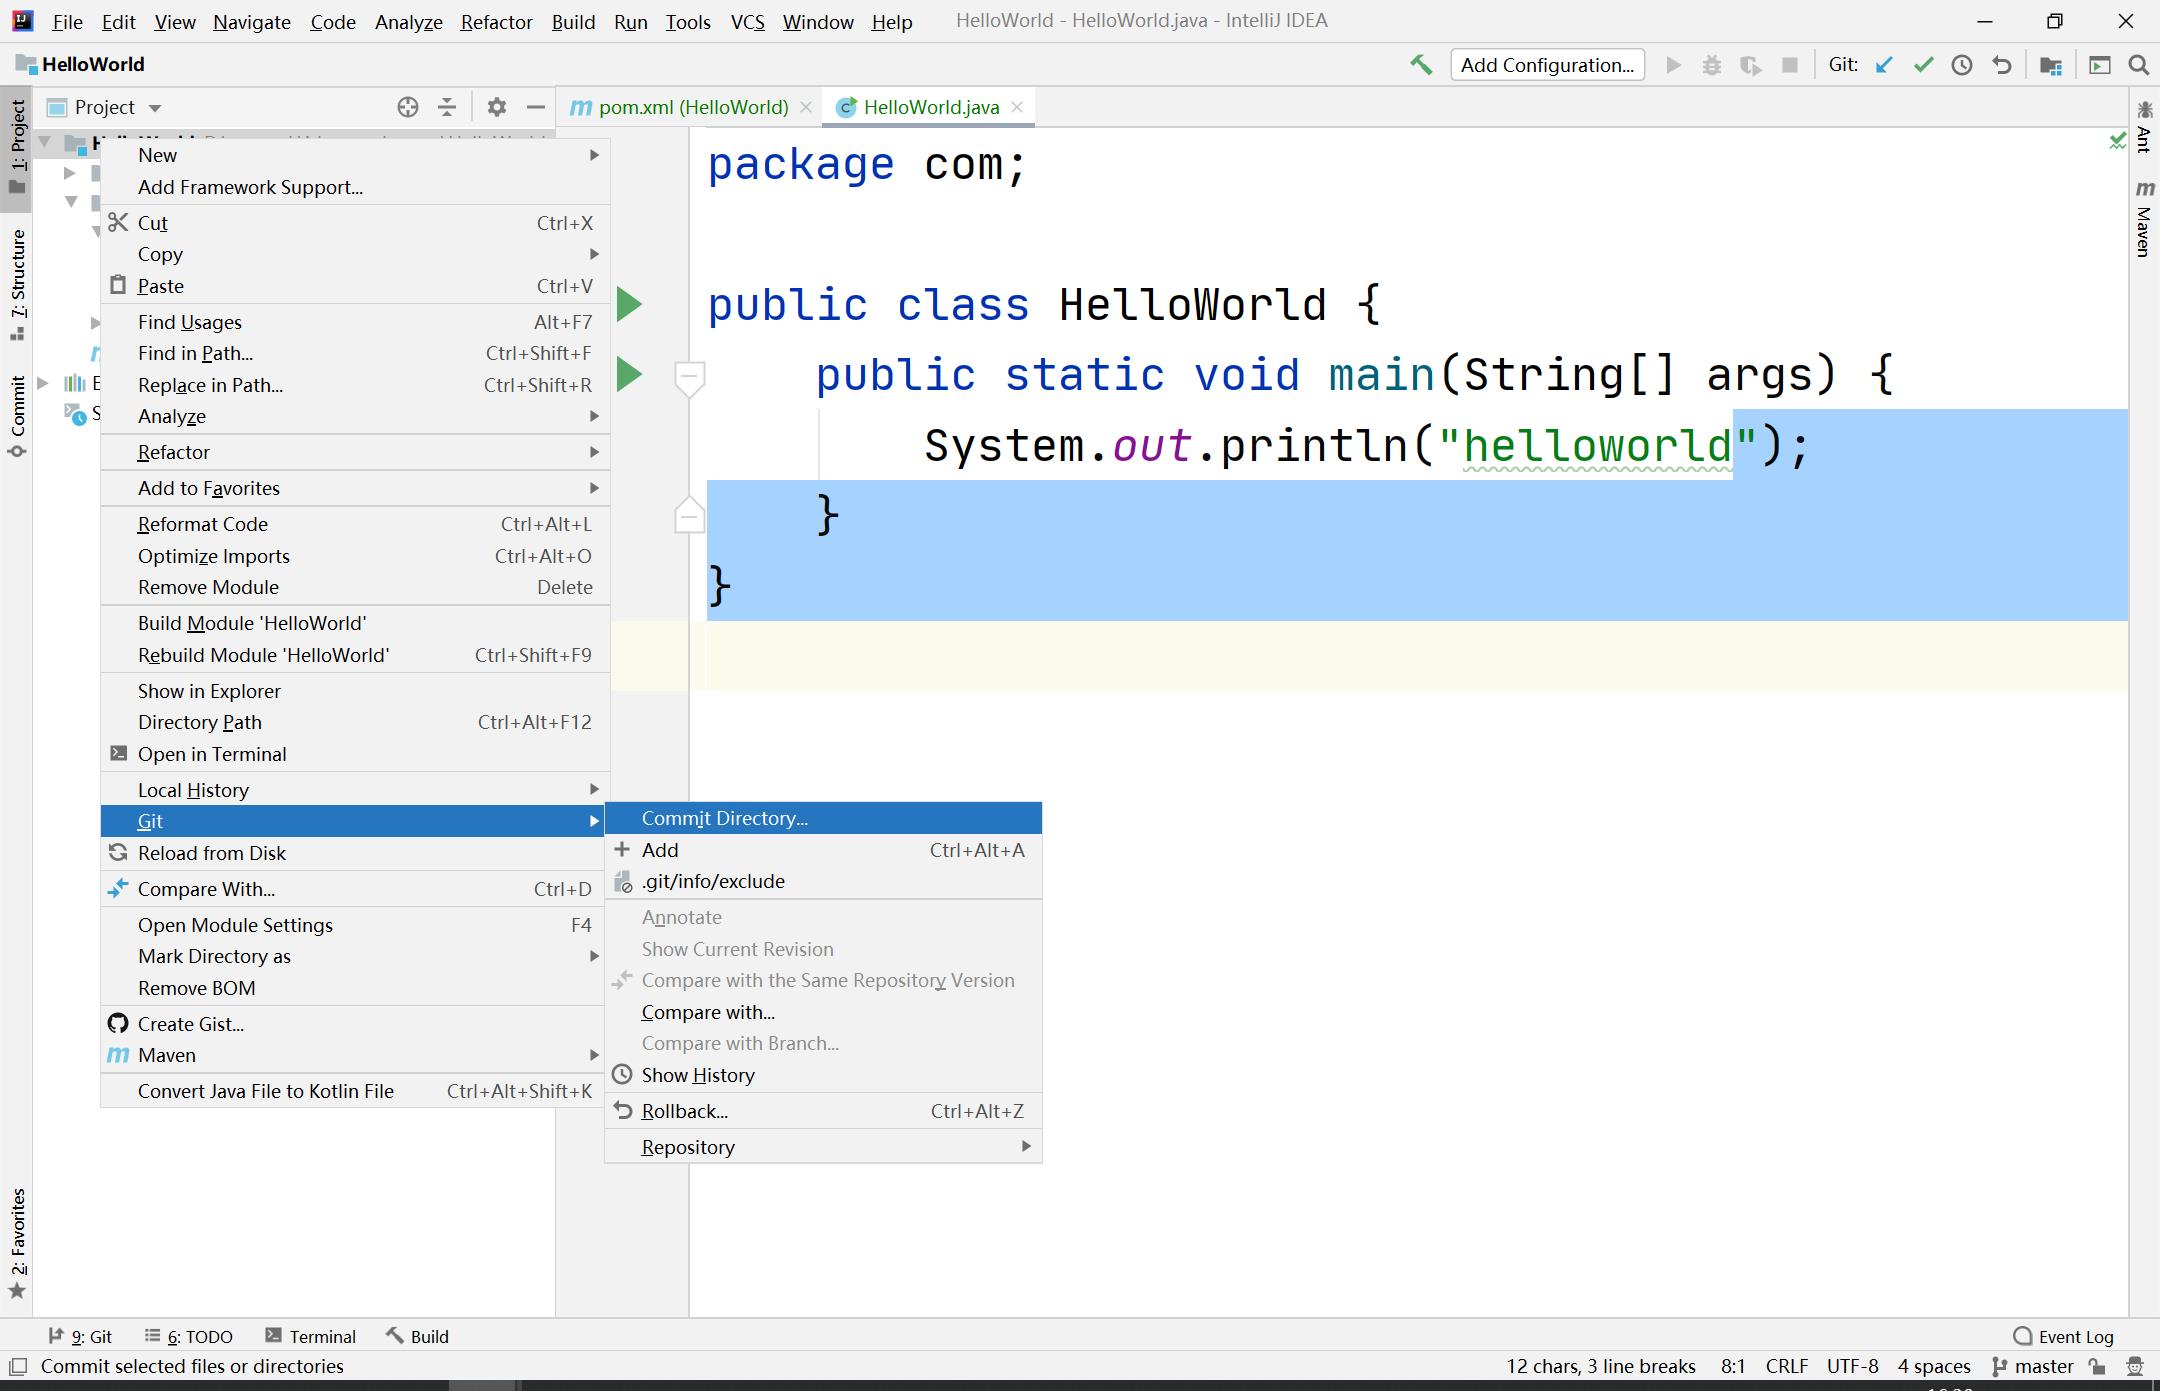Open the Terminal bottom tool window
This screenshot has width=2160, height=1391.
tap(310, 1336)
